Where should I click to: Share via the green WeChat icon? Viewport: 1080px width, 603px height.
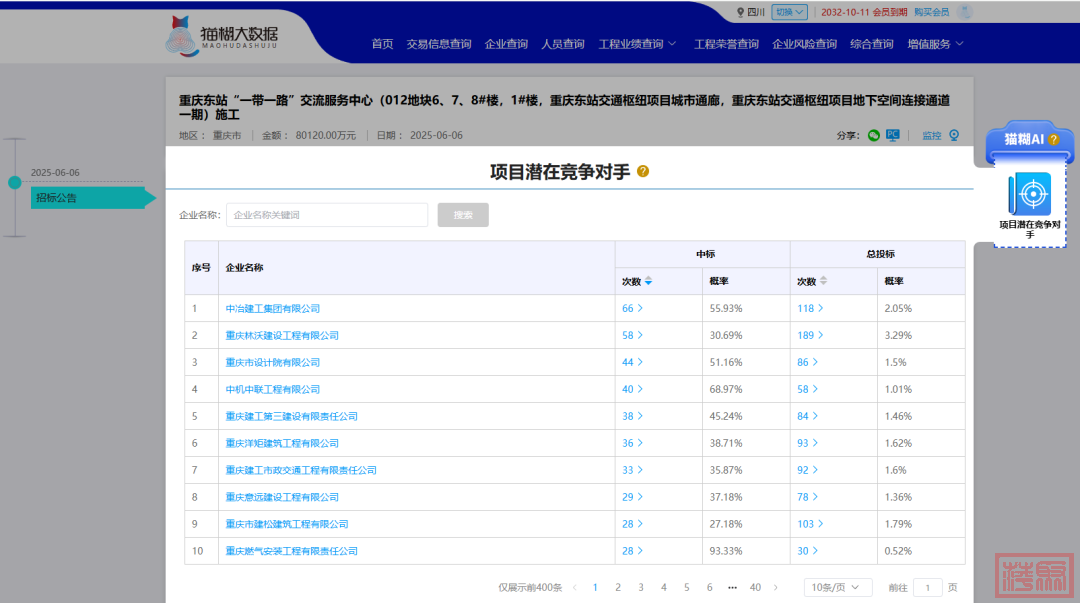tap(873, 135)
